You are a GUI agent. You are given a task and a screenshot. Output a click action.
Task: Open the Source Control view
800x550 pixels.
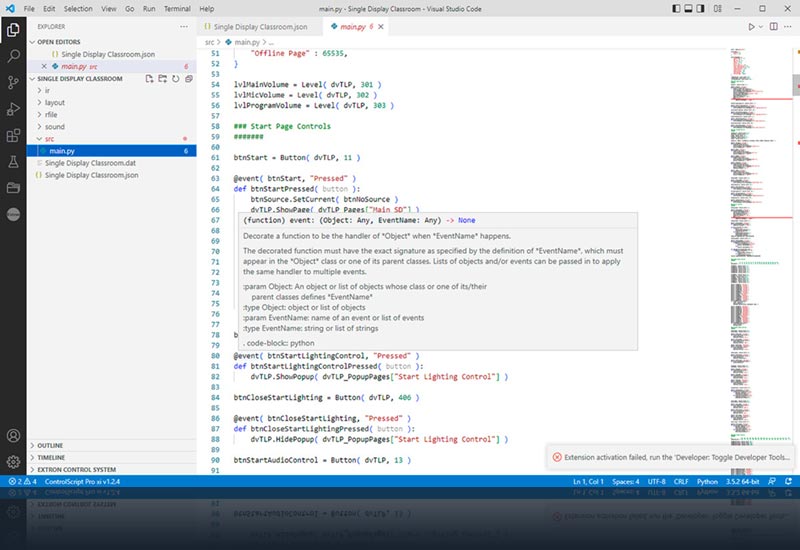point(13,83)
